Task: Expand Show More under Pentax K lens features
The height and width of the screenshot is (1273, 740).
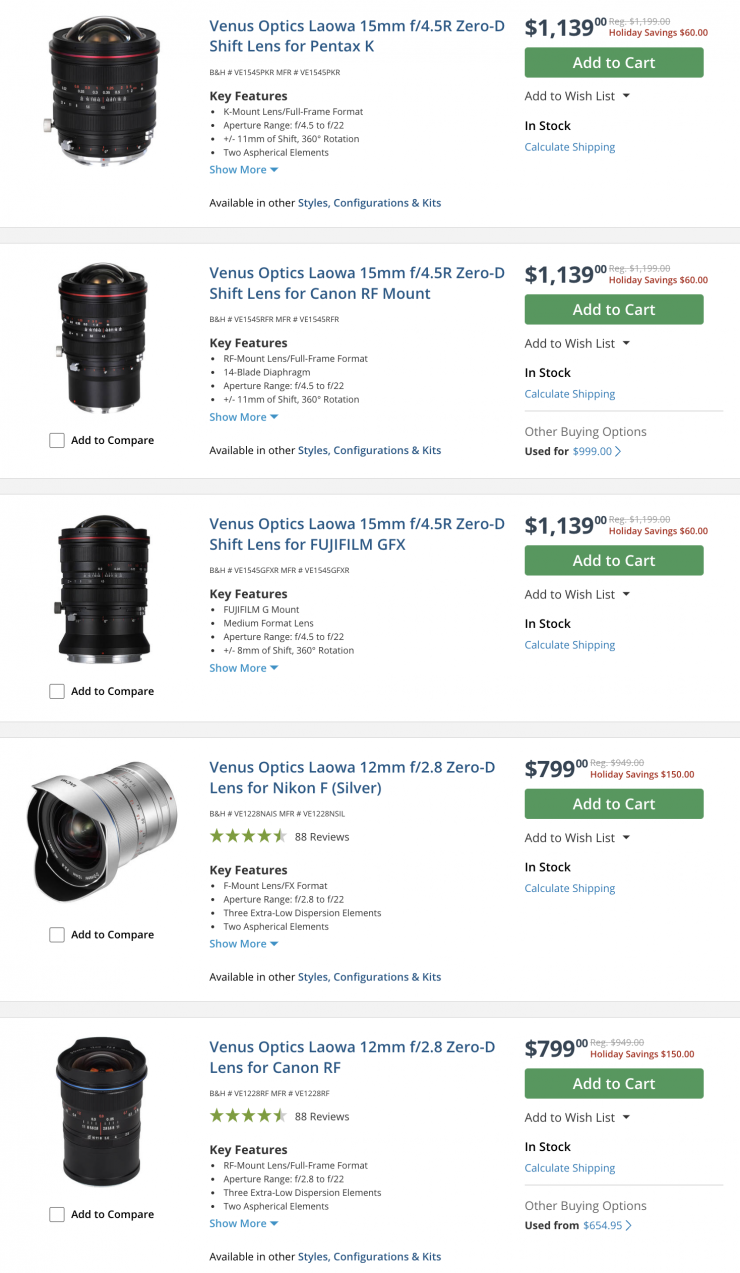Action: point(243,170)
